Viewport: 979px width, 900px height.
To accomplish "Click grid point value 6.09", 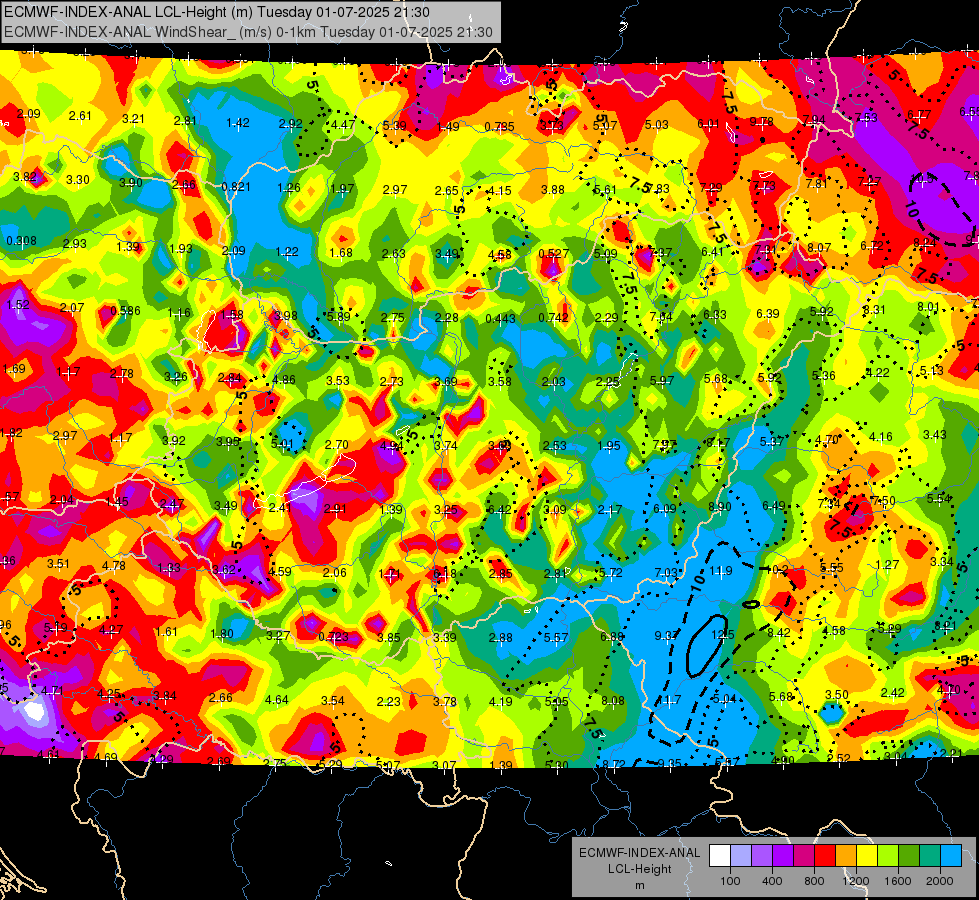I will click(664, 508).
